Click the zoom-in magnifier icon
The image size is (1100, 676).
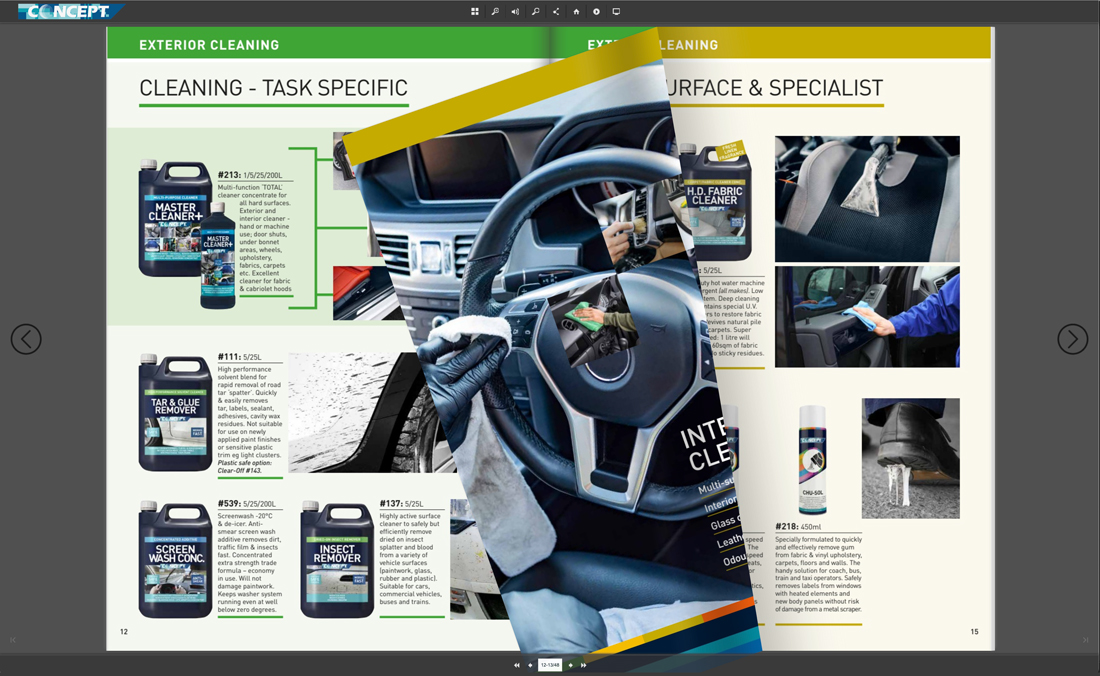495,11
